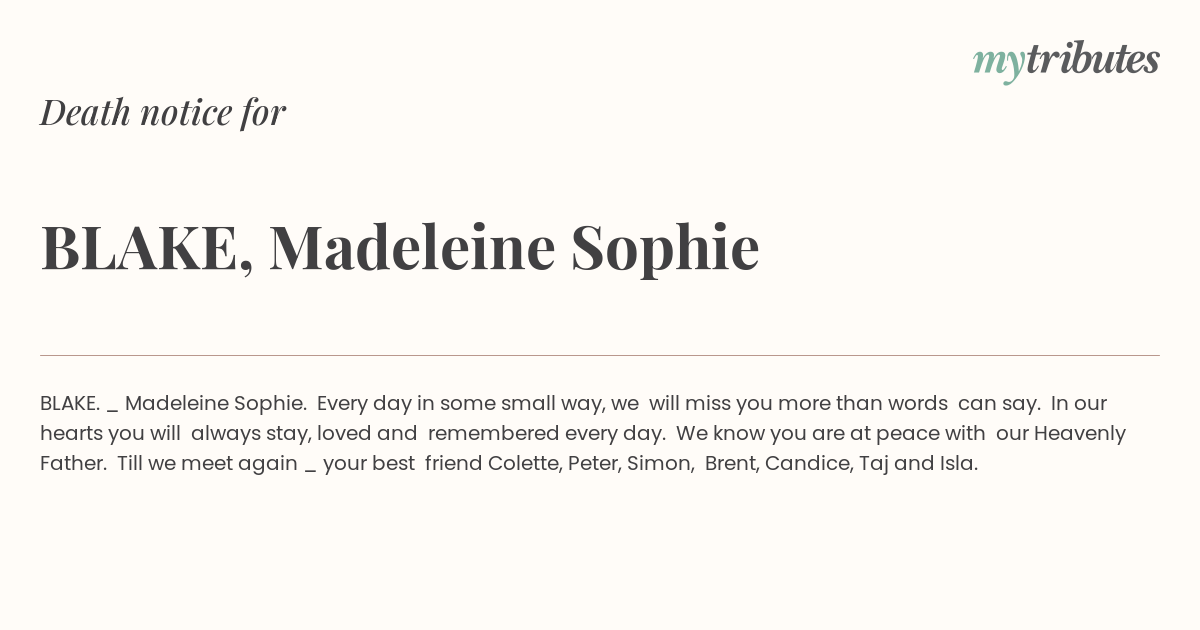Click the title "BLAKE, Madeleine Sophie"
Image resolution: width=1200 pixels, height=630 pixels.
pyautogui.click(x=400, y=248)
